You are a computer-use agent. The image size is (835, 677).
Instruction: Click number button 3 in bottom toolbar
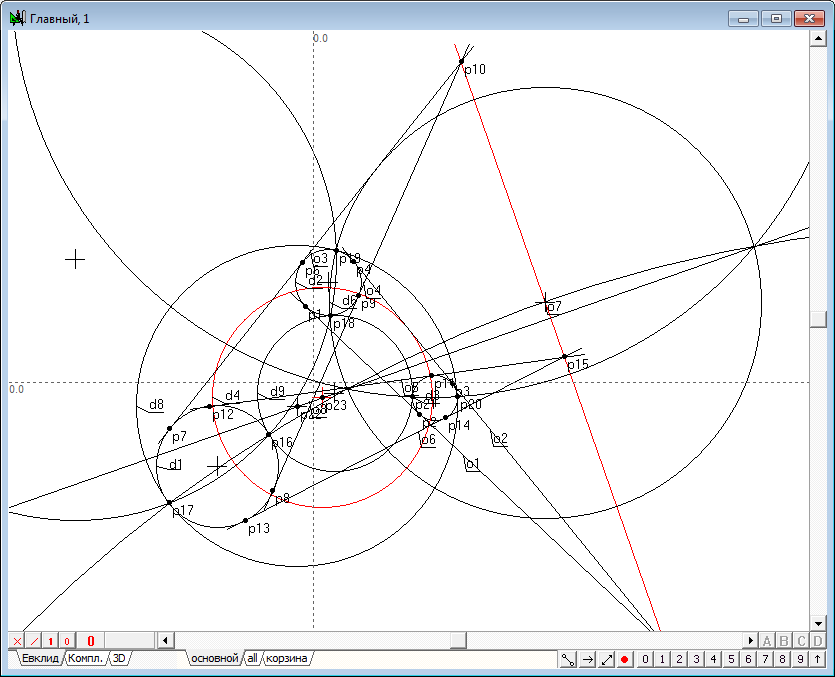coord(697,659)
